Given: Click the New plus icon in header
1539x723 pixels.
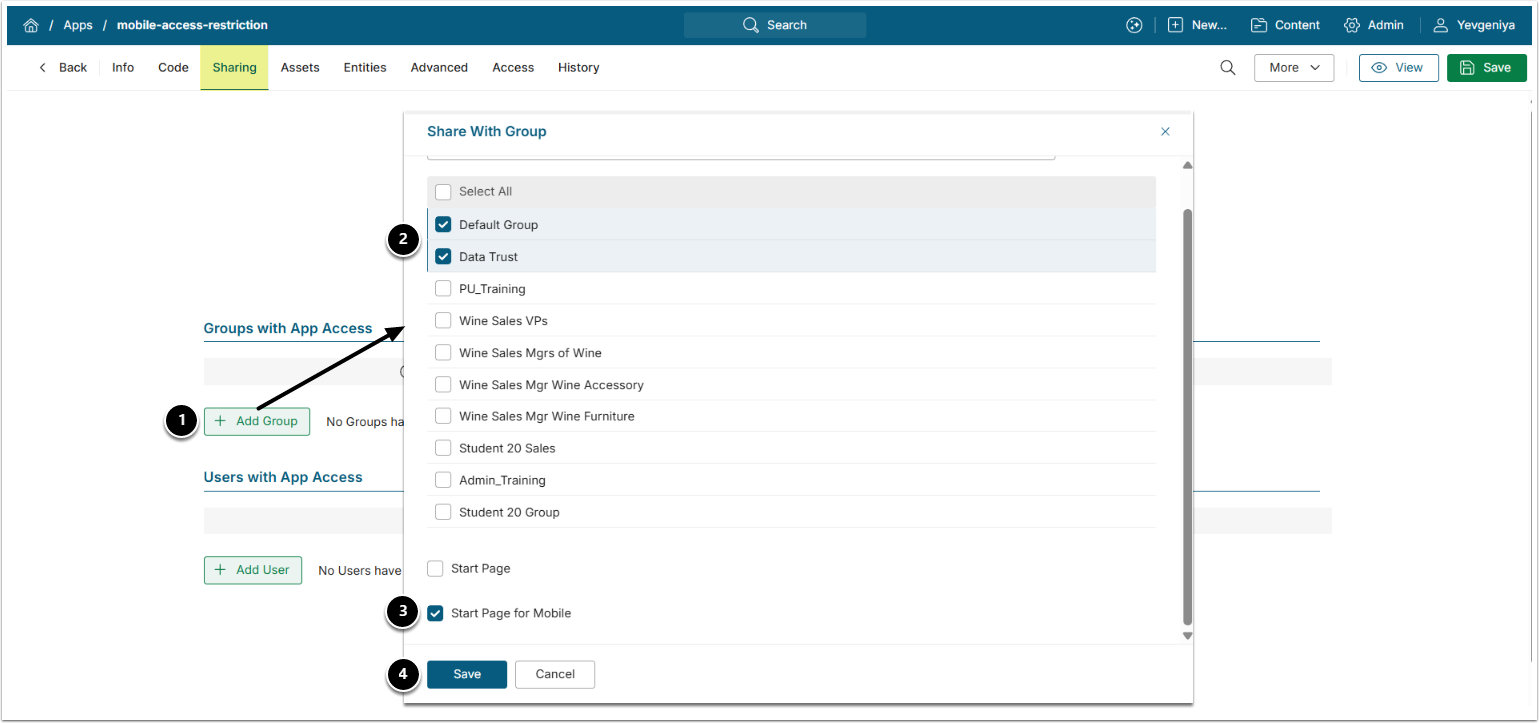Looking at the screenshot, I should click(1176, 25).
